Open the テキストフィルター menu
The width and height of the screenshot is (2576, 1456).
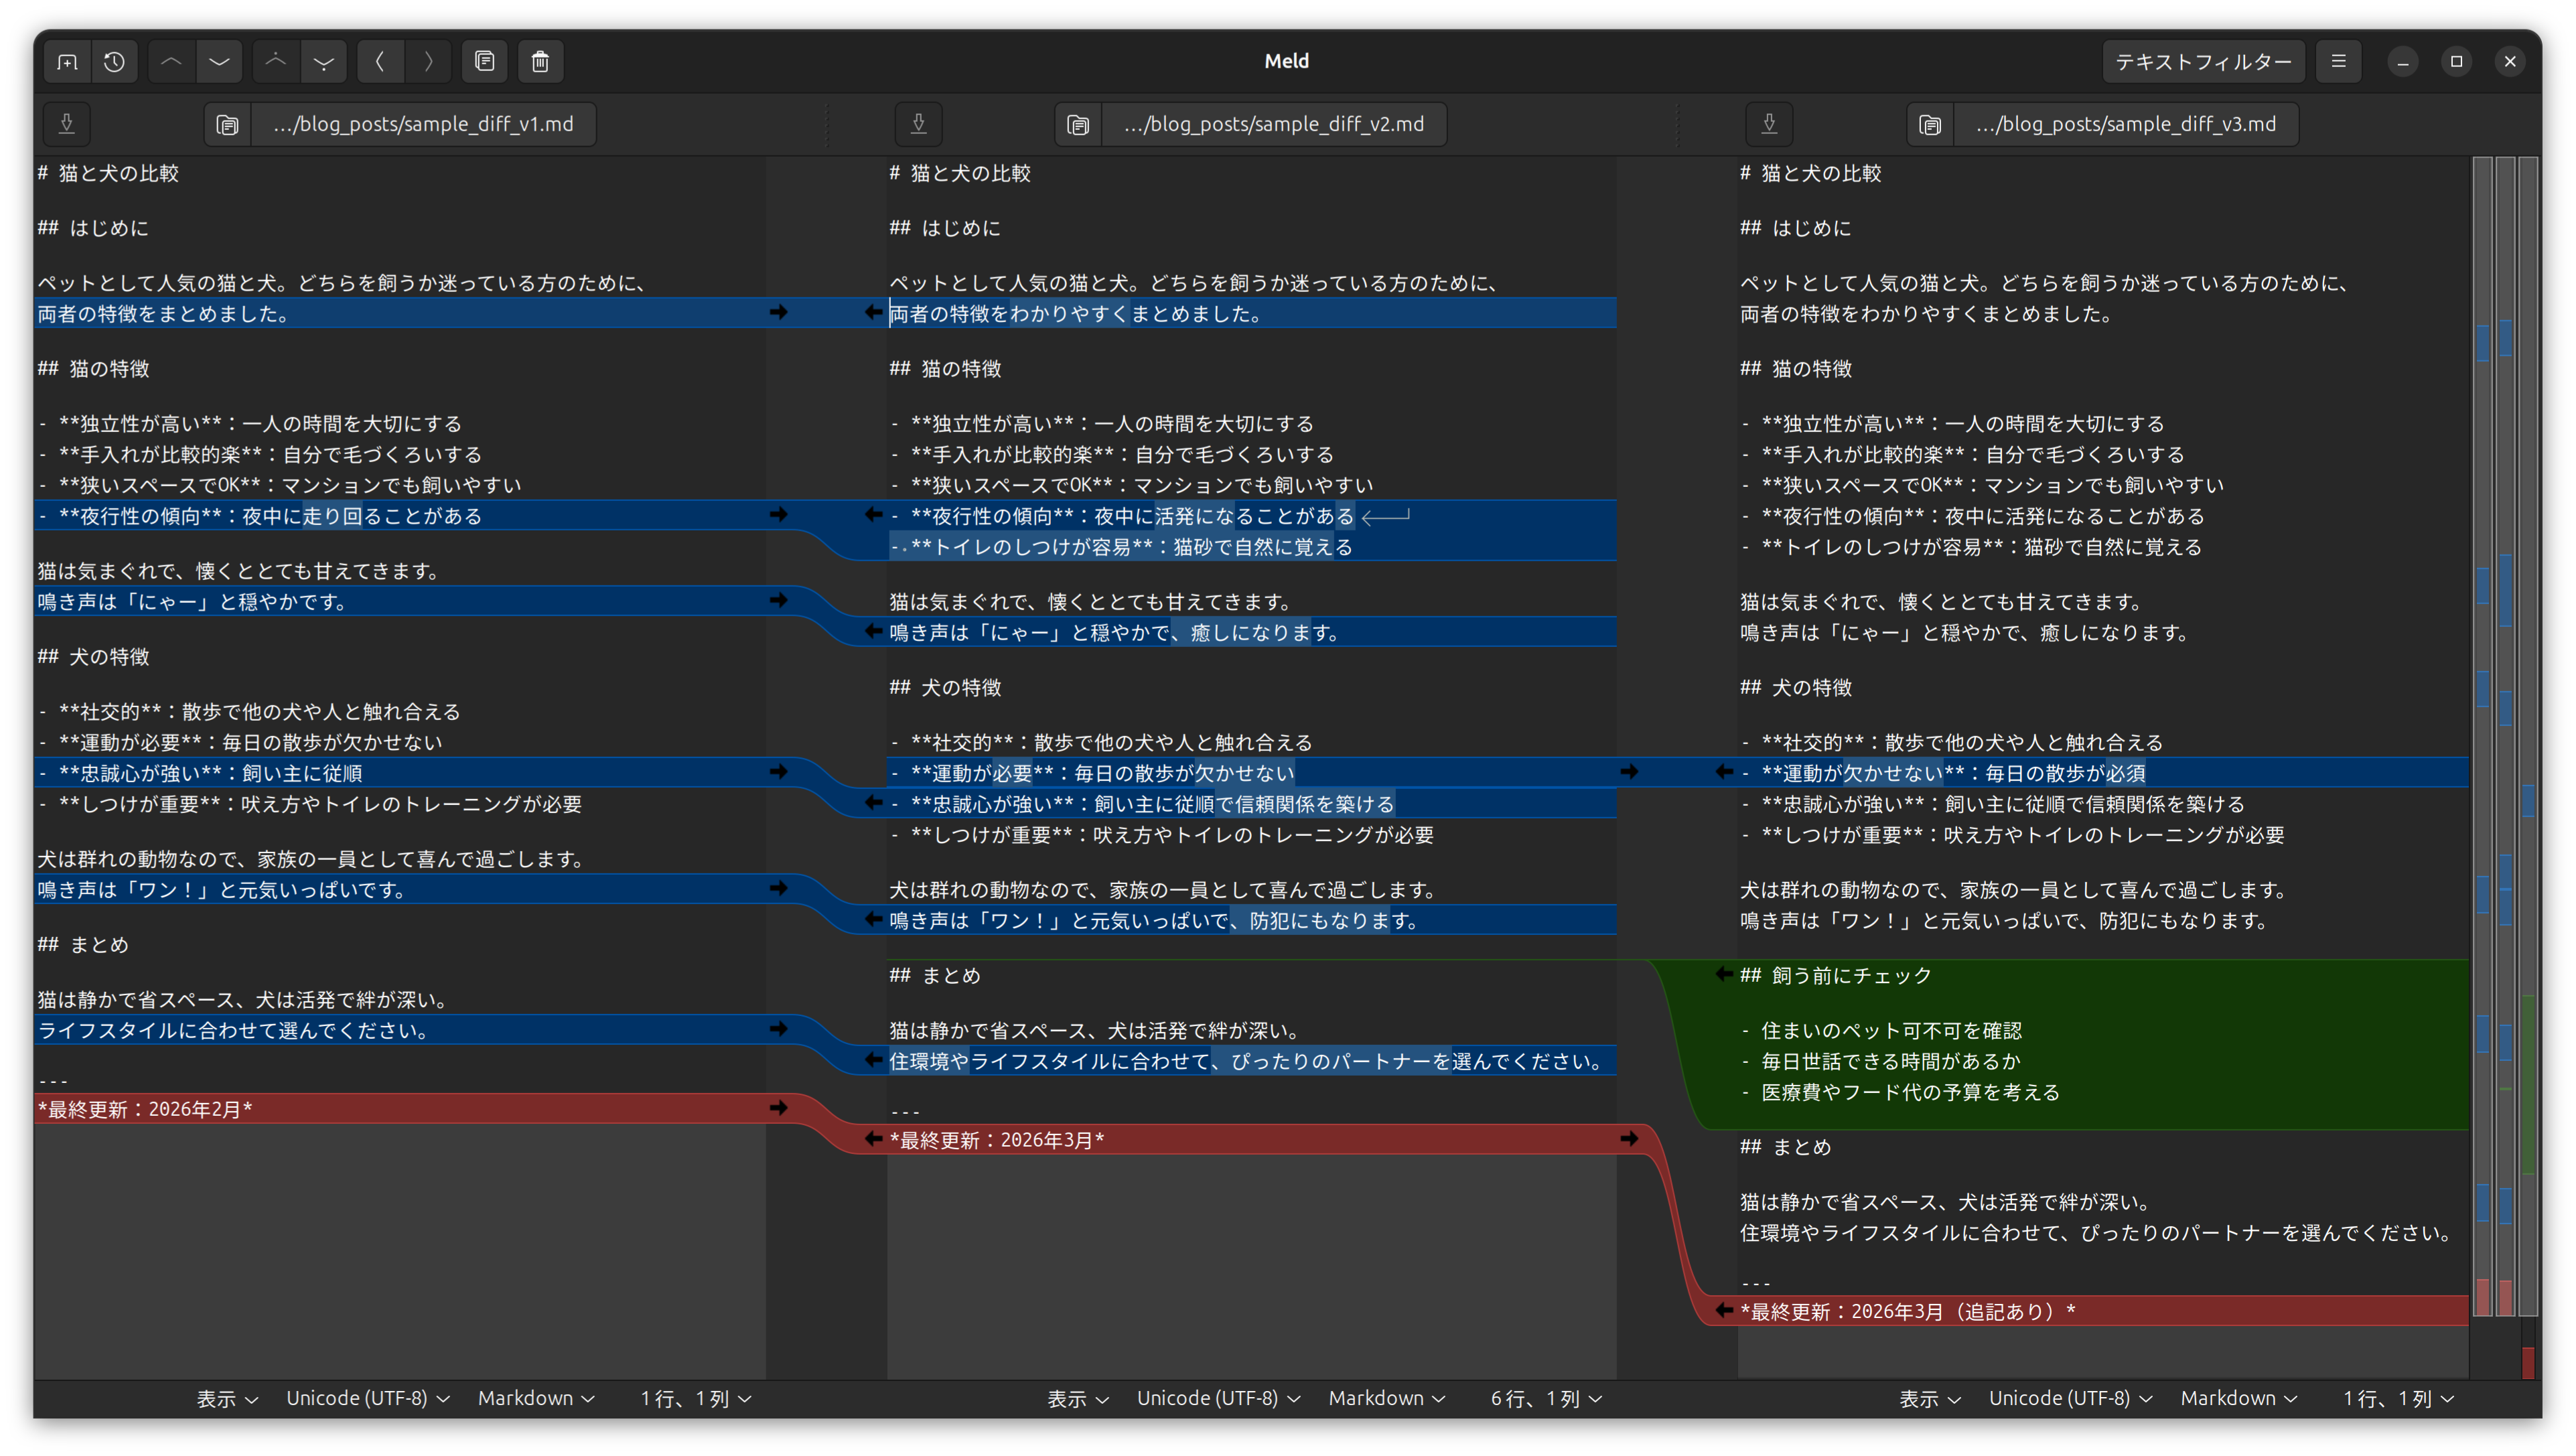click(2203, 62)
